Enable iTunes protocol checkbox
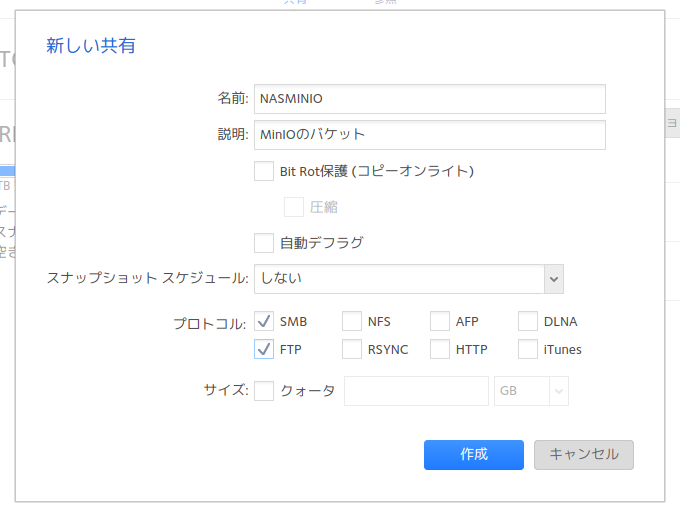The height and width of the screenshot is (517, 680). [528, 349]
